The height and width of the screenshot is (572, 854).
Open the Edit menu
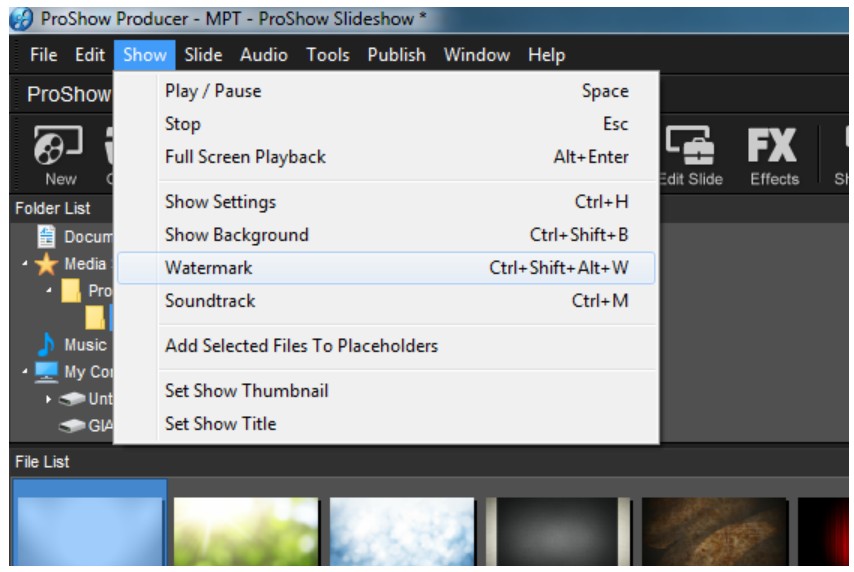[x=90, y=55]
